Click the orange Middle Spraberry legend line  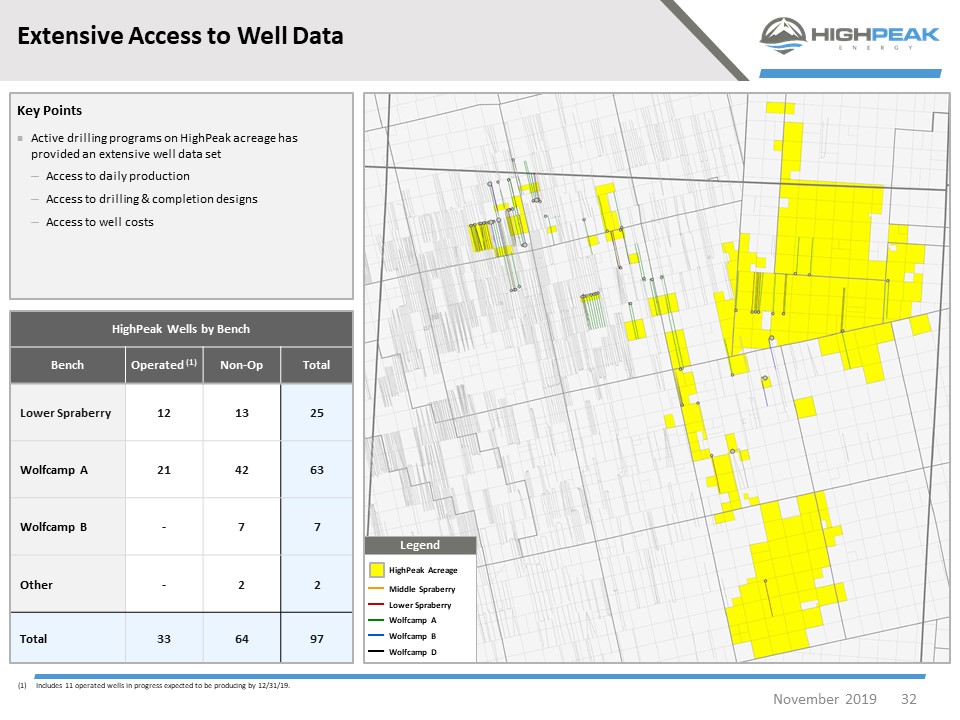click(x=376, y=588)
